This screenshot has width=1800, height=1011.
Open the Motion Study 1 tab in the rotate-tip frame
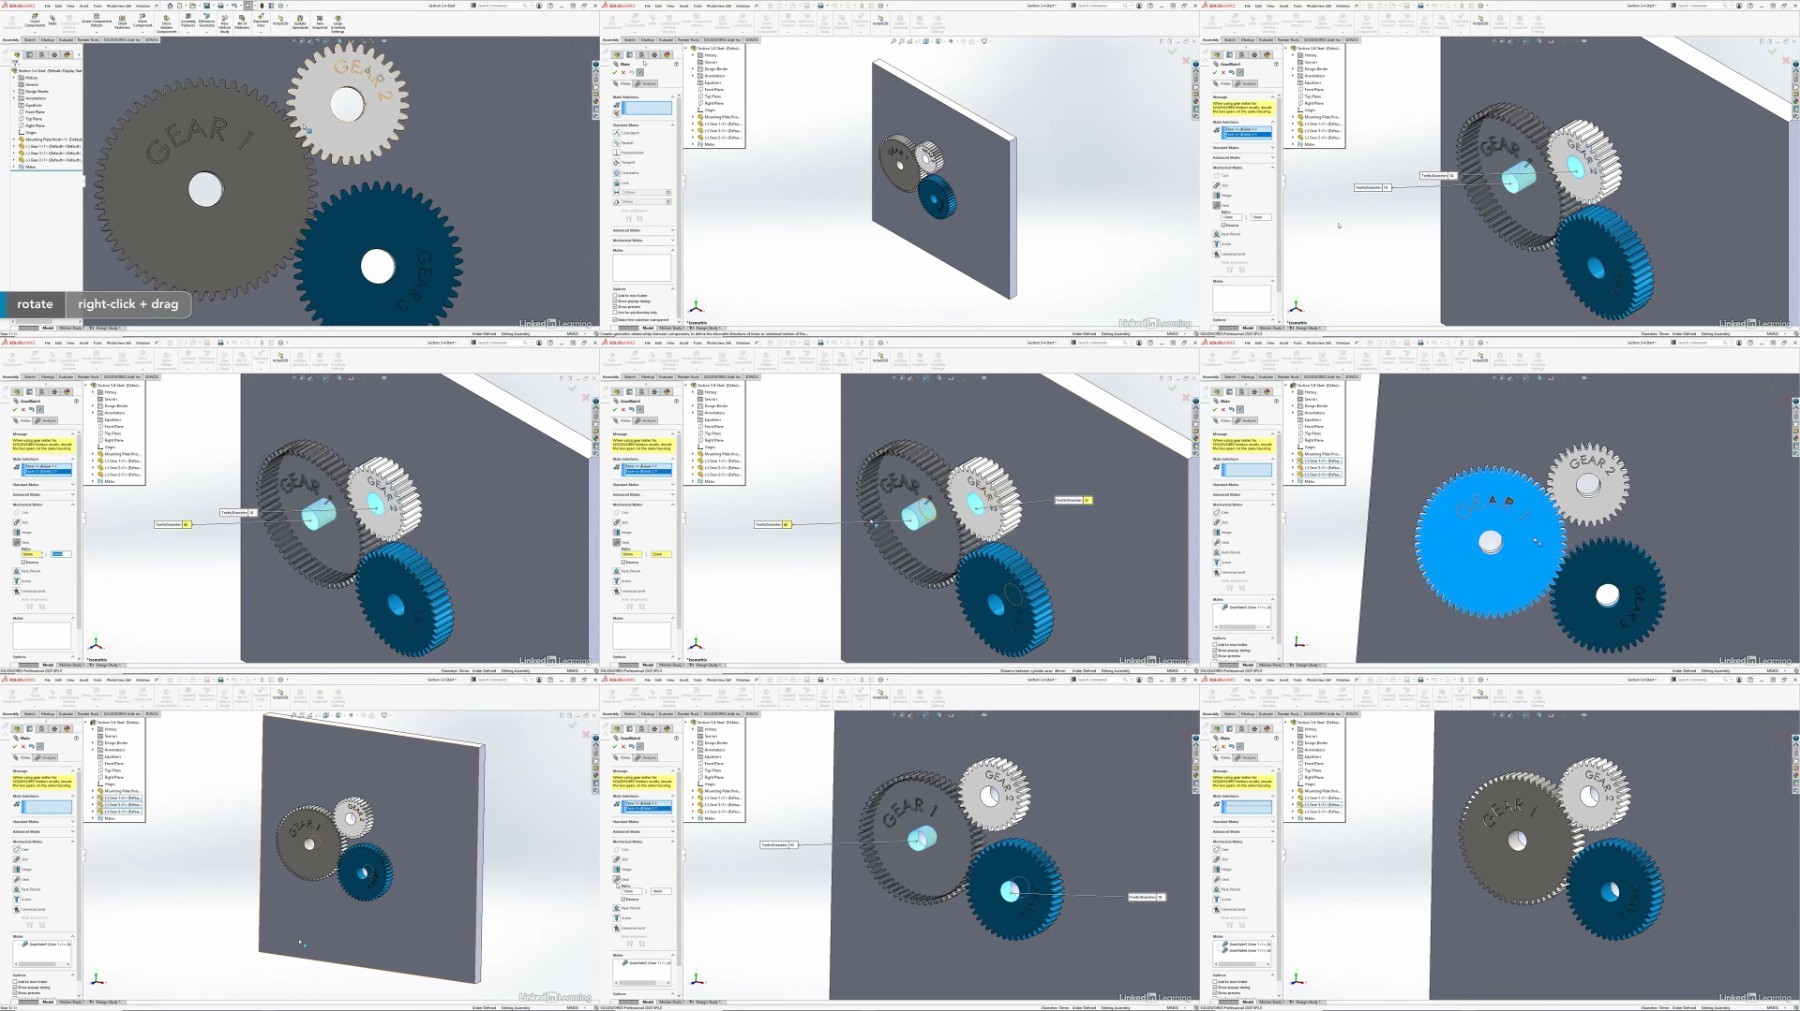70,327
